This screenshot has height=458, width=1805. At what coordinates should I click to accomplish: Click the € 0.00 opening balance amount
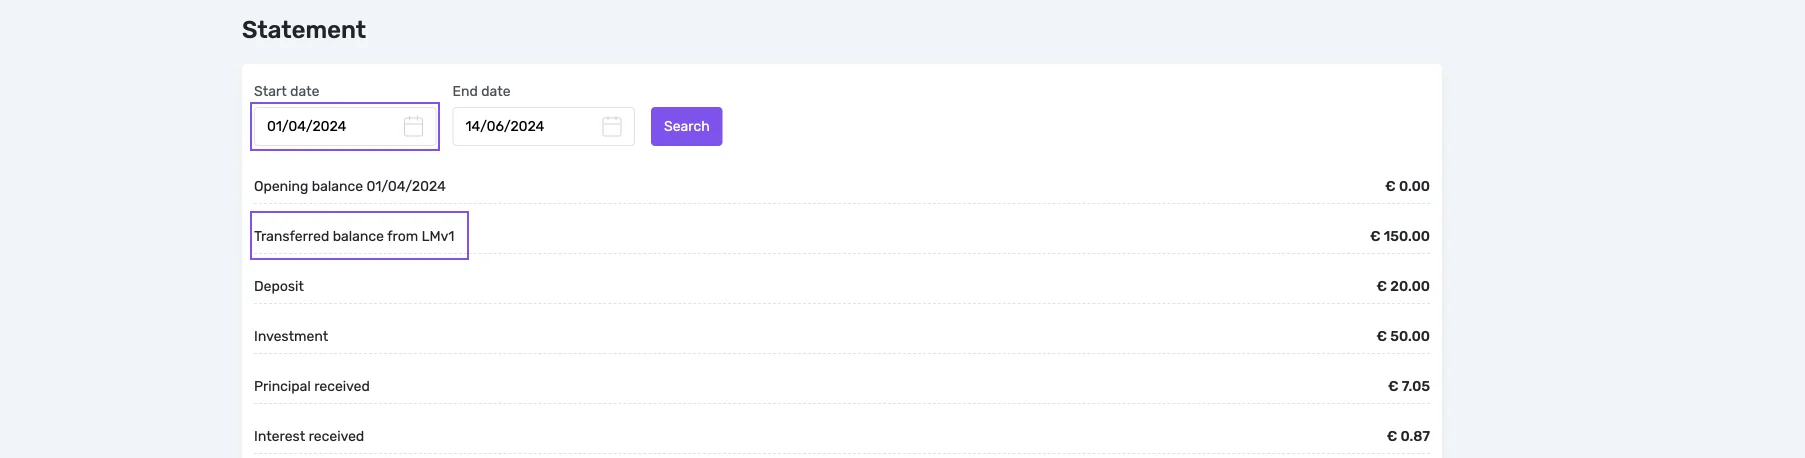[1406, 186]
